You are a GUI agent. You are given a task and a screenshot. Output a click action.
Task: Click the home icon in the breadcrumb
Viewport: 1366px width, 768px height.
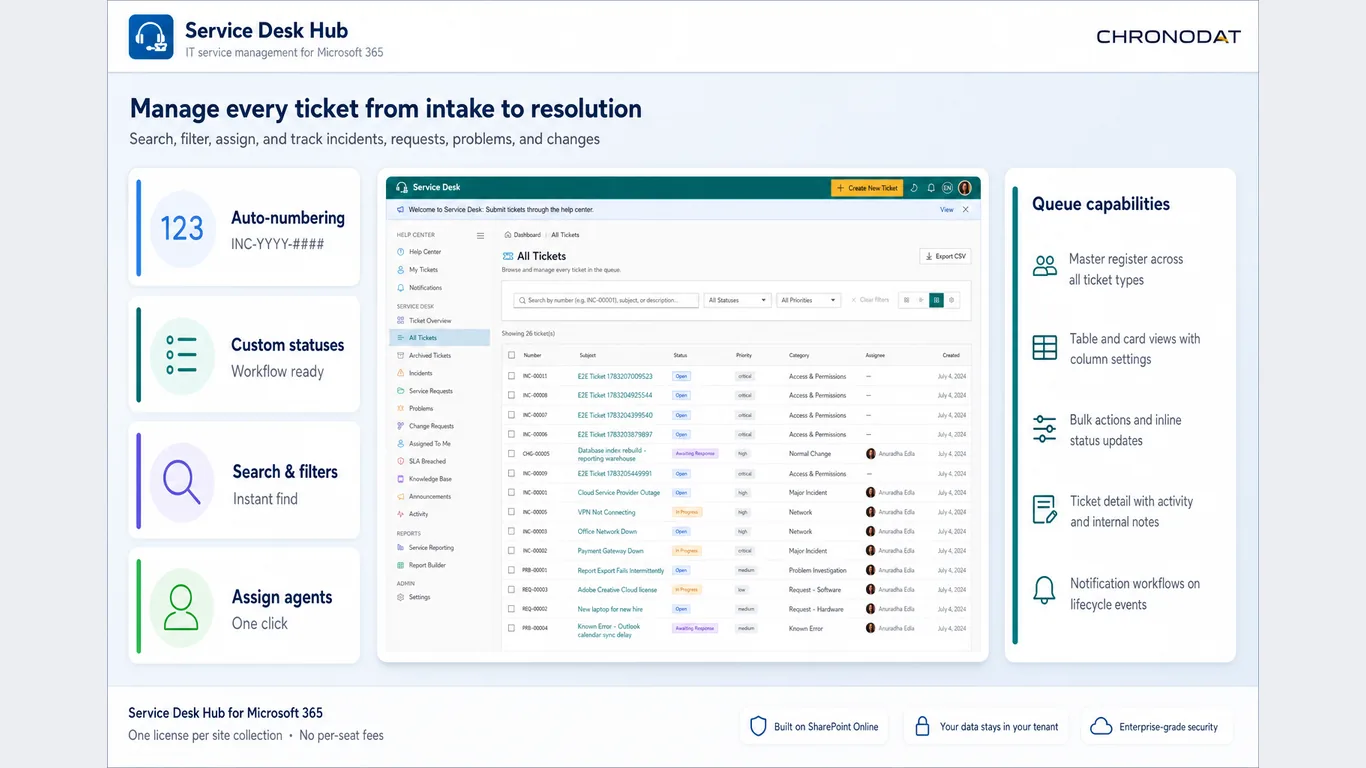click(508, 235)
